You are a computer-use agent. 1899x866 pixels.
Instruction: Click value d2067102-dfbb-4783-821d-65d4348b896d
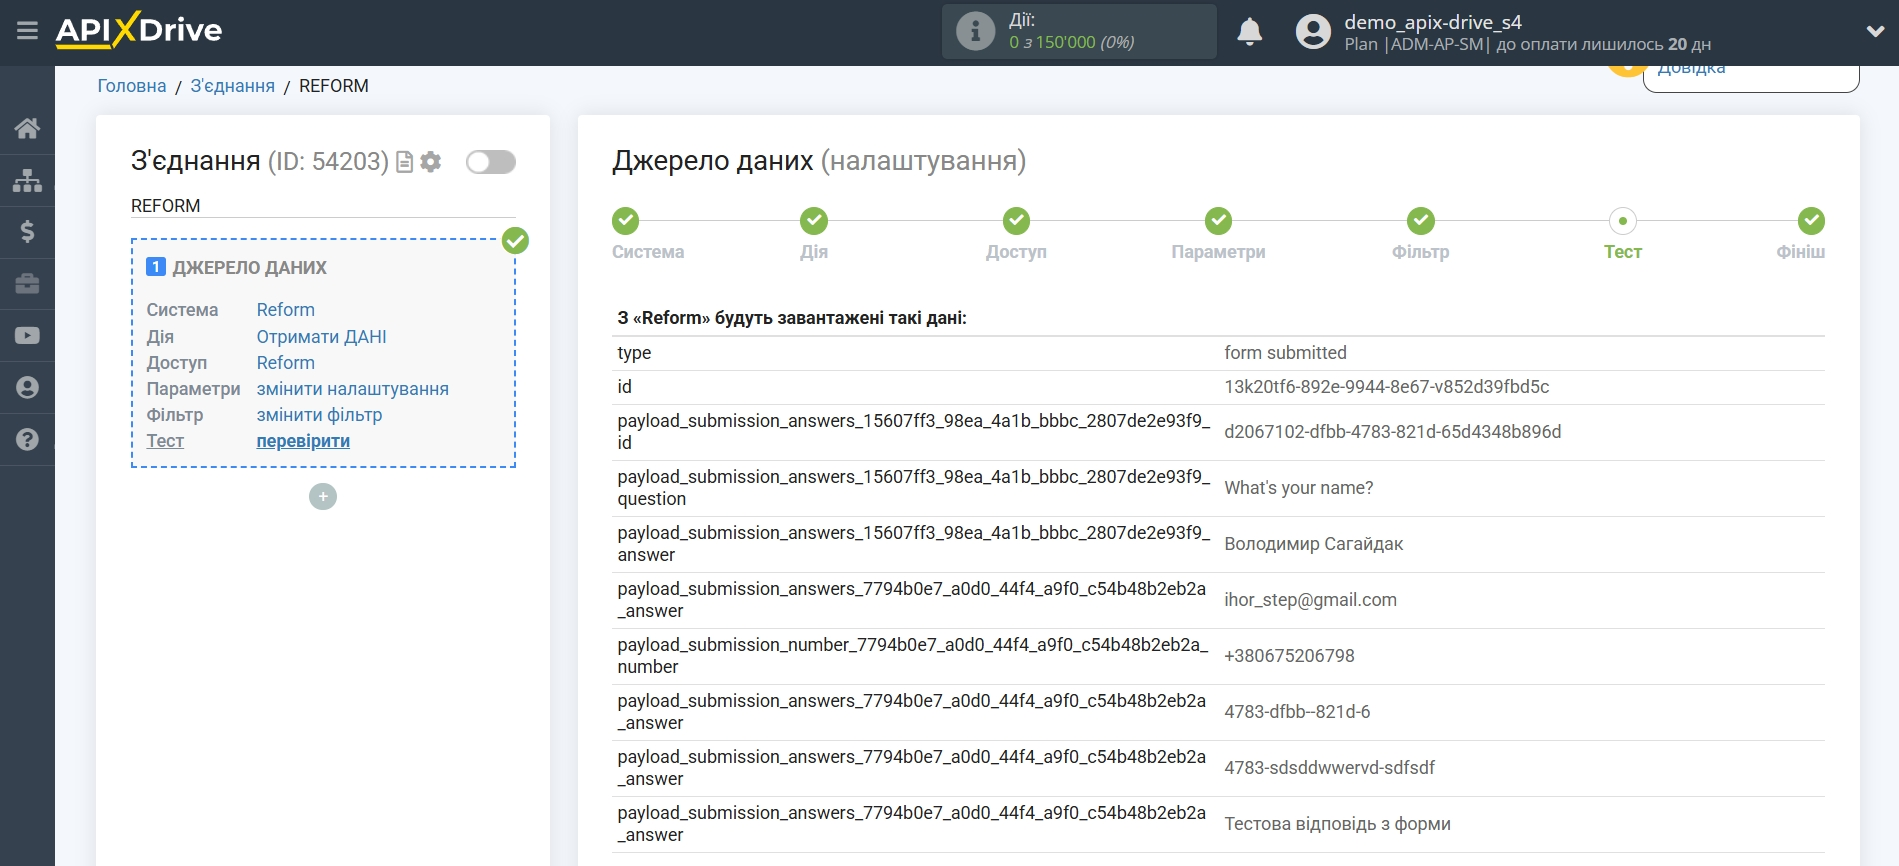pos(1393,432)
